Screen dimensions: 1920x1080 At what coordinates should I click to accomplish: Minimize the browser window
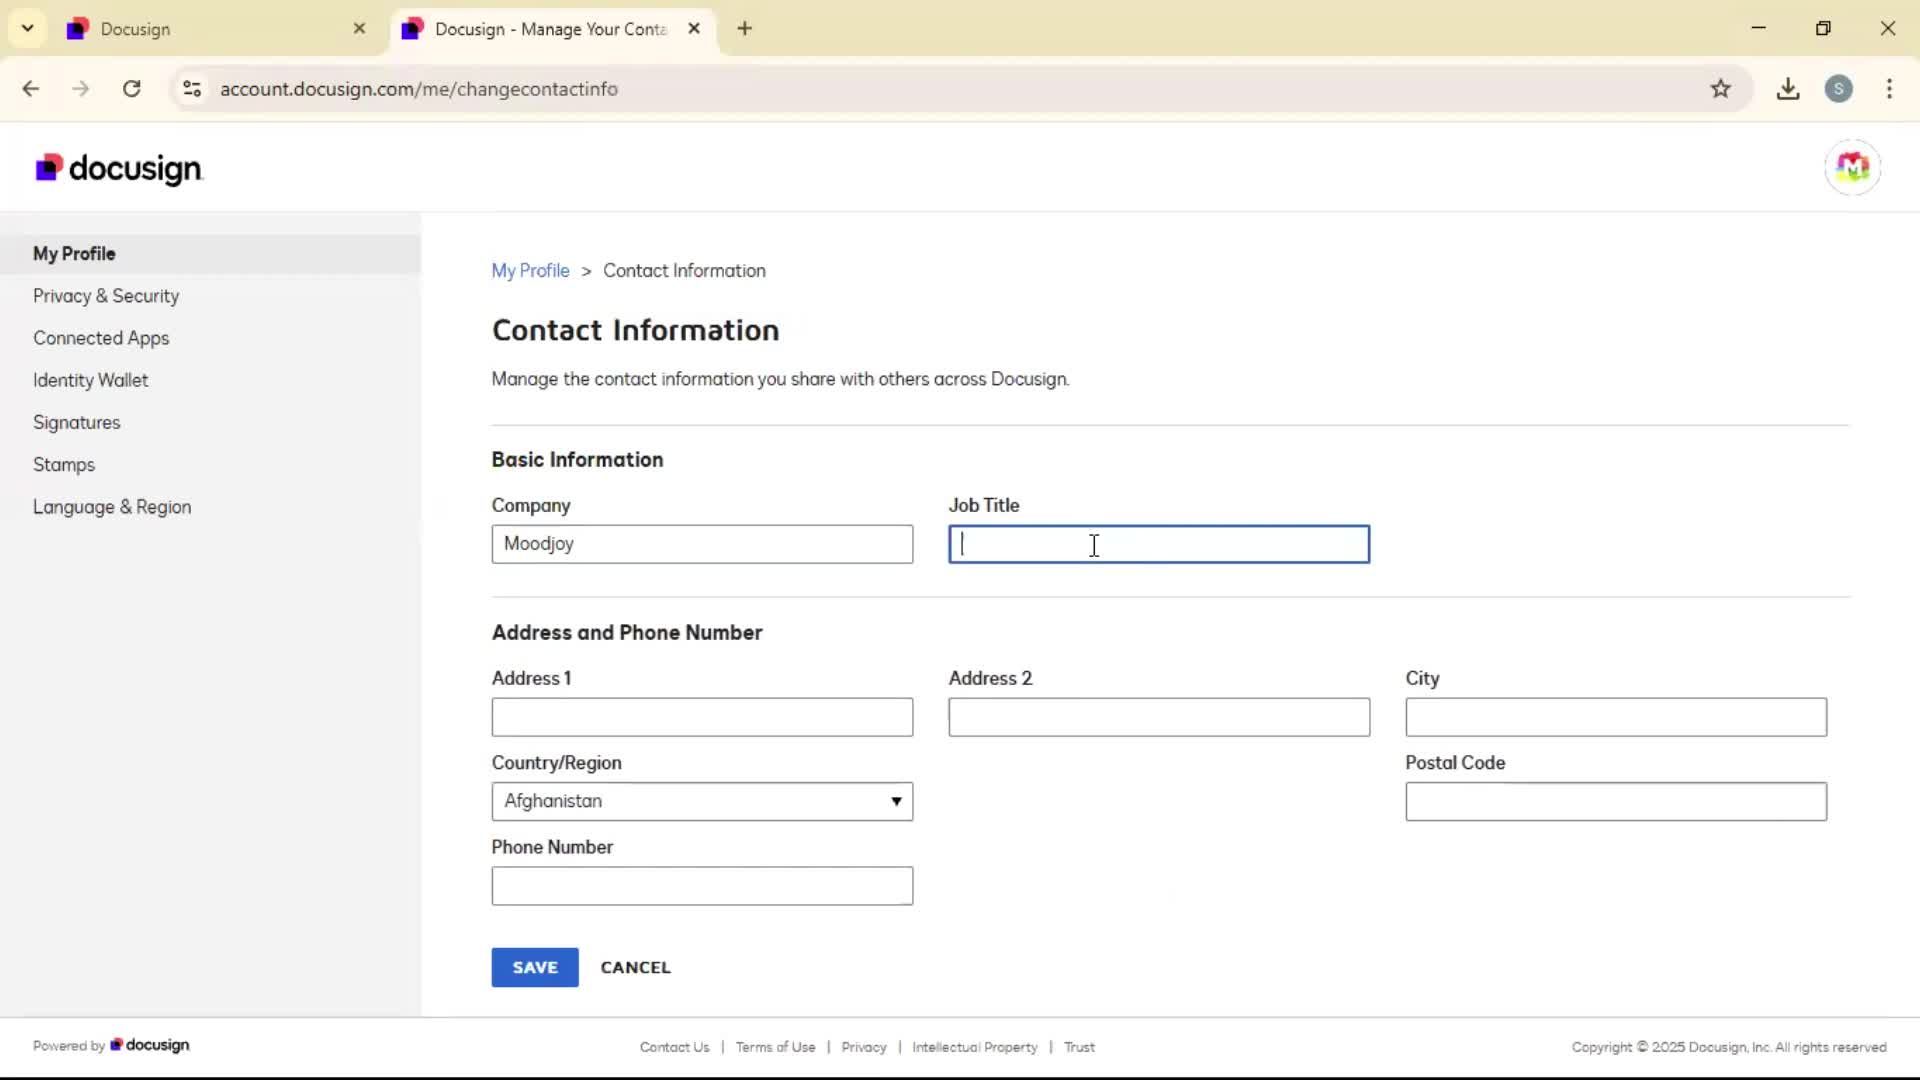pos(1758,28)
